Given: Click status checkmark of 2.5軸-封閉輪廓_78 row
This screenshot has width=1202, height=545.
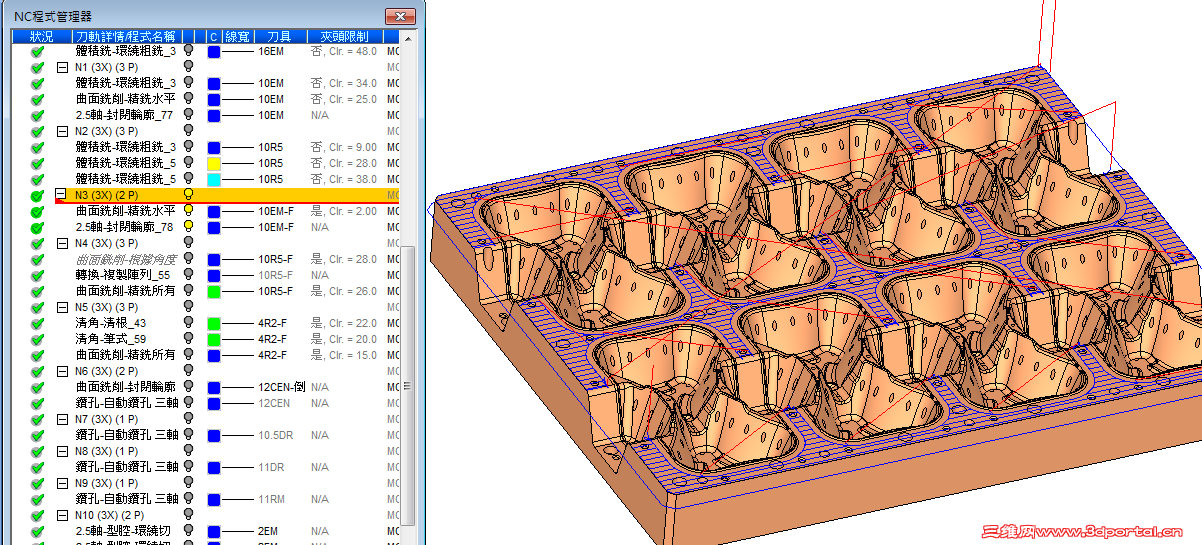Looking at the screenshot, I should (37, 227).
